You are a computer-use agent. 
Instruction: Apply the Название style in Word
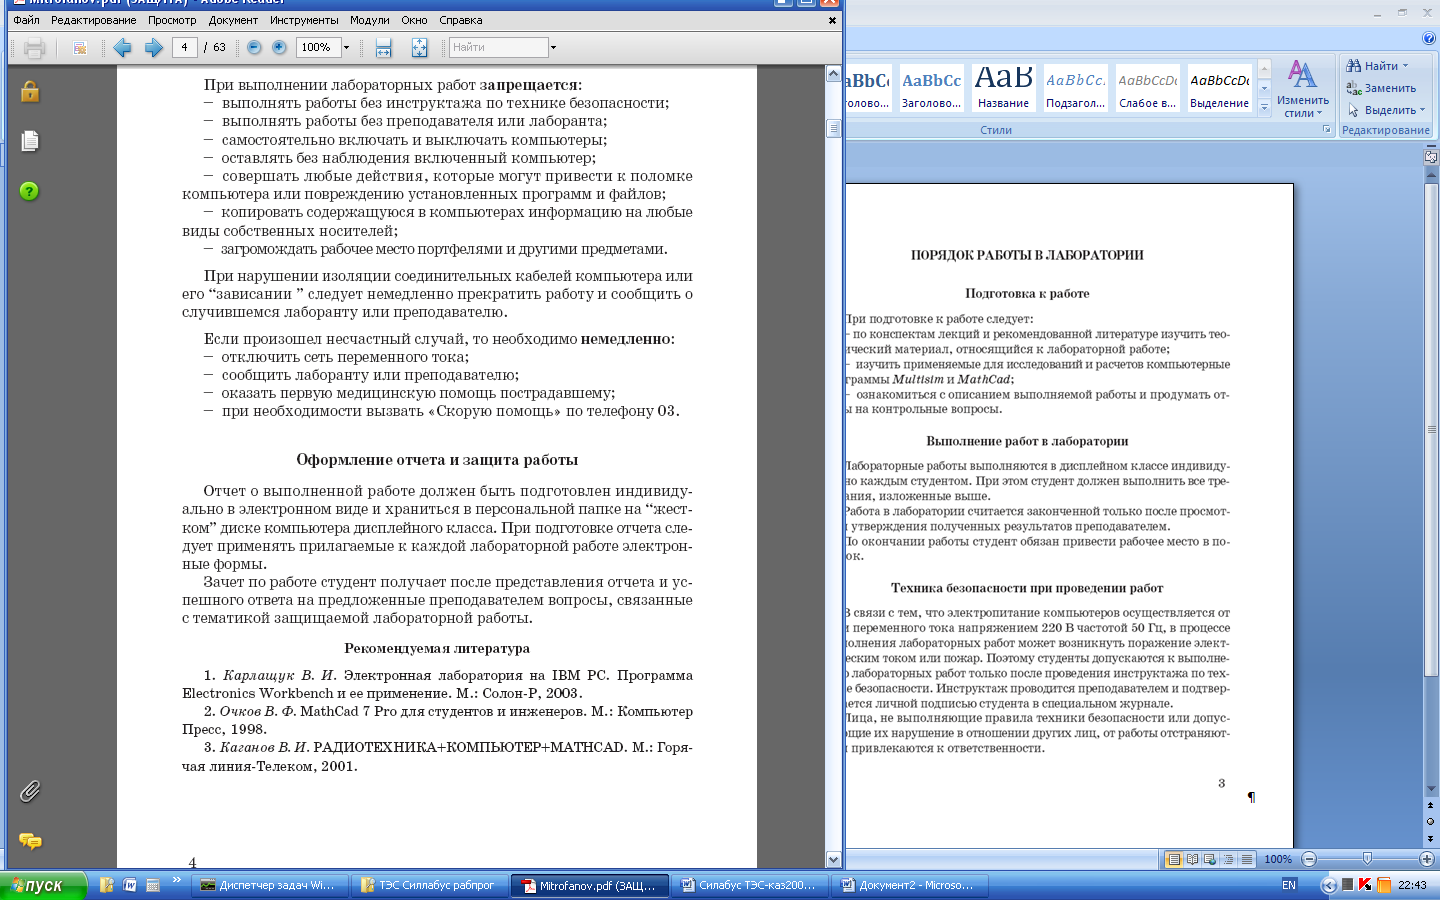[x=1003, y=87]
